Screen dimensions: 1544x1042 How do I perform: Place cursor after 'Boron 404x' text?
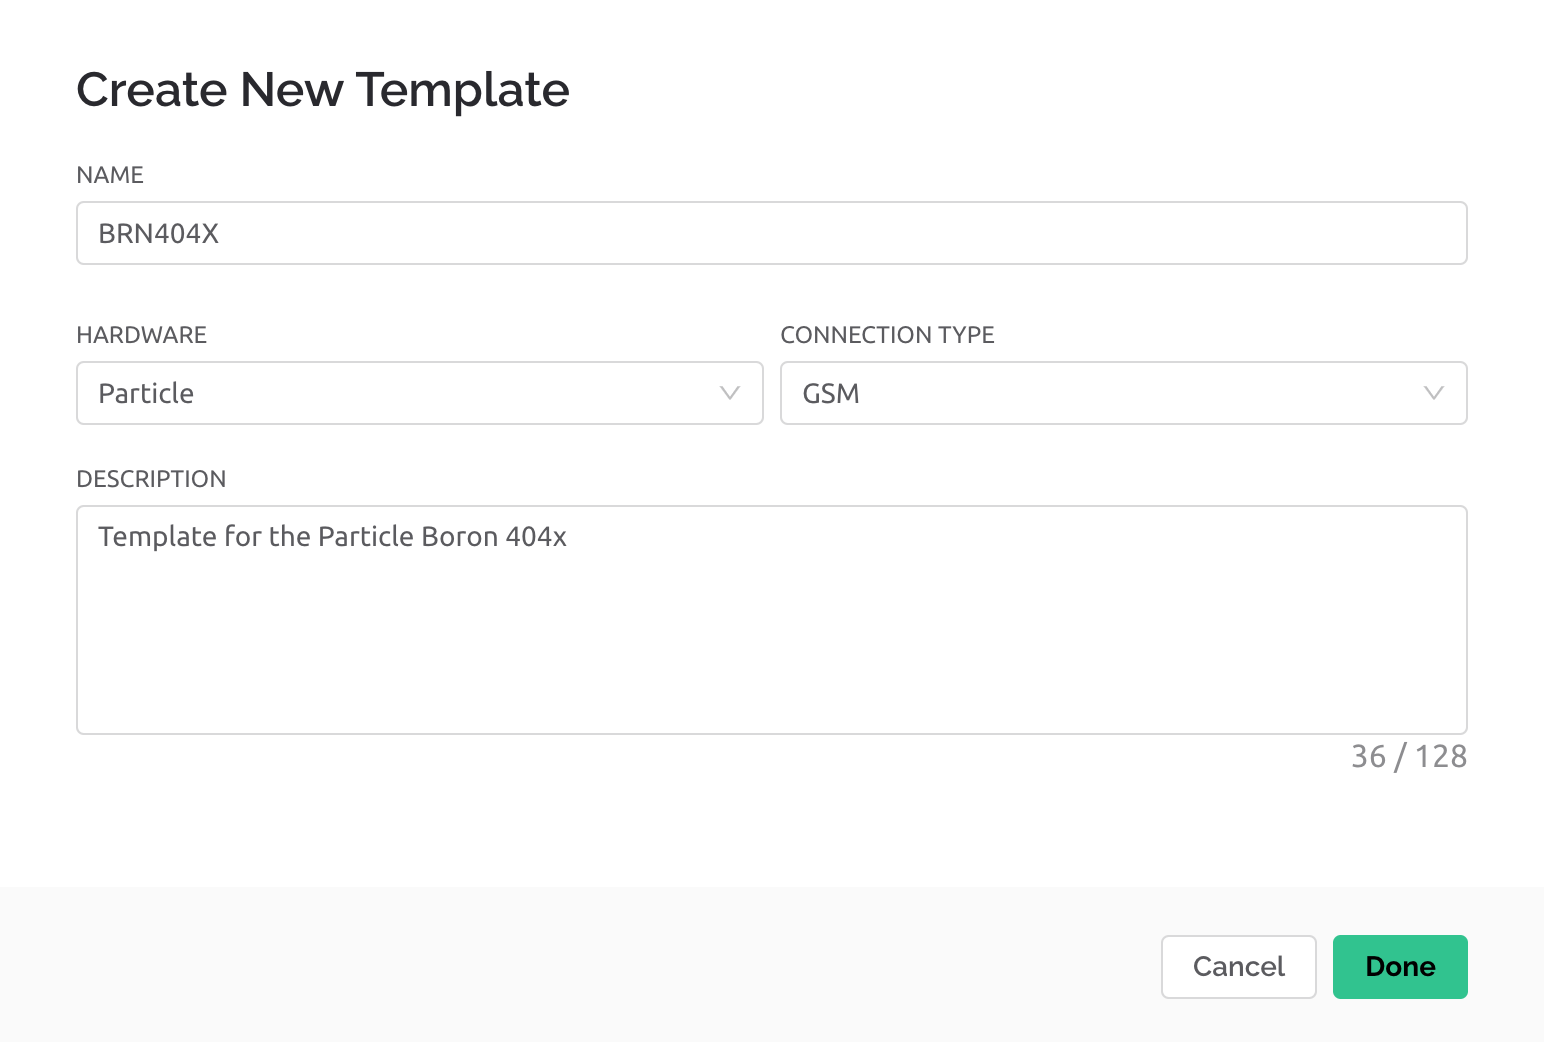pyautogui.click(x=568, y=536)
